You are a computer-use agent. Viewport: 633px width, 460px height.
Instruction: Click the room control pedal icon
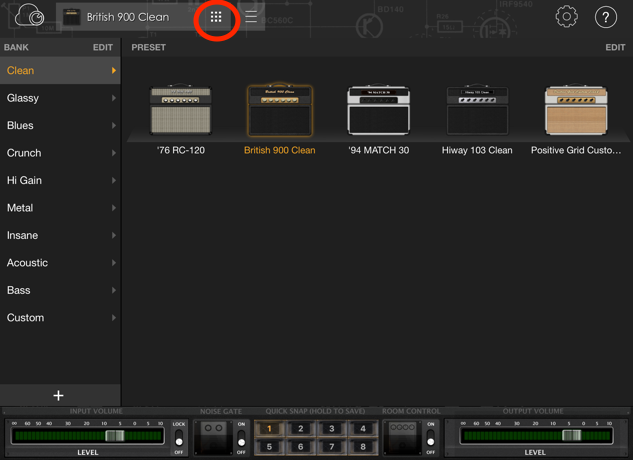402,437
